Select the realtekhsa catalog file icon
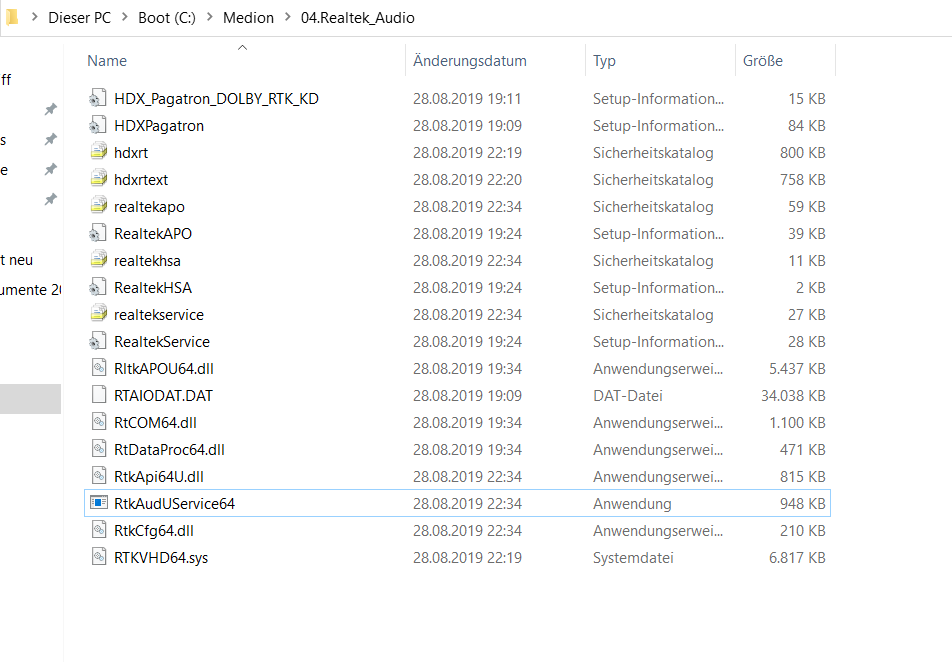 97,261
